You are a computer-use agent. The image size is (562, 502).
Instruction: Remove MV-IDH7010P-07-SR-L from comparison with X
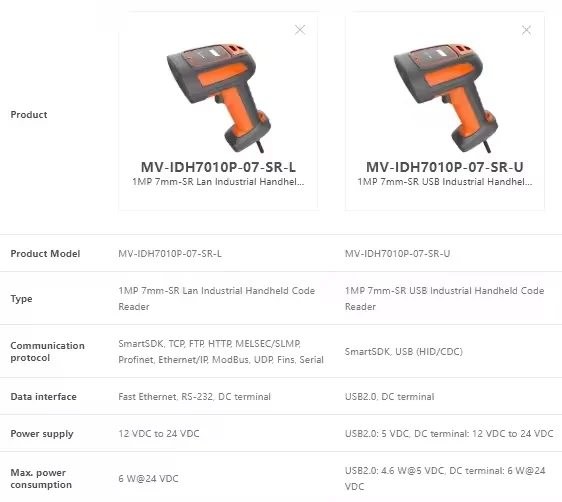pyautogui.click(x=300, y=30)
